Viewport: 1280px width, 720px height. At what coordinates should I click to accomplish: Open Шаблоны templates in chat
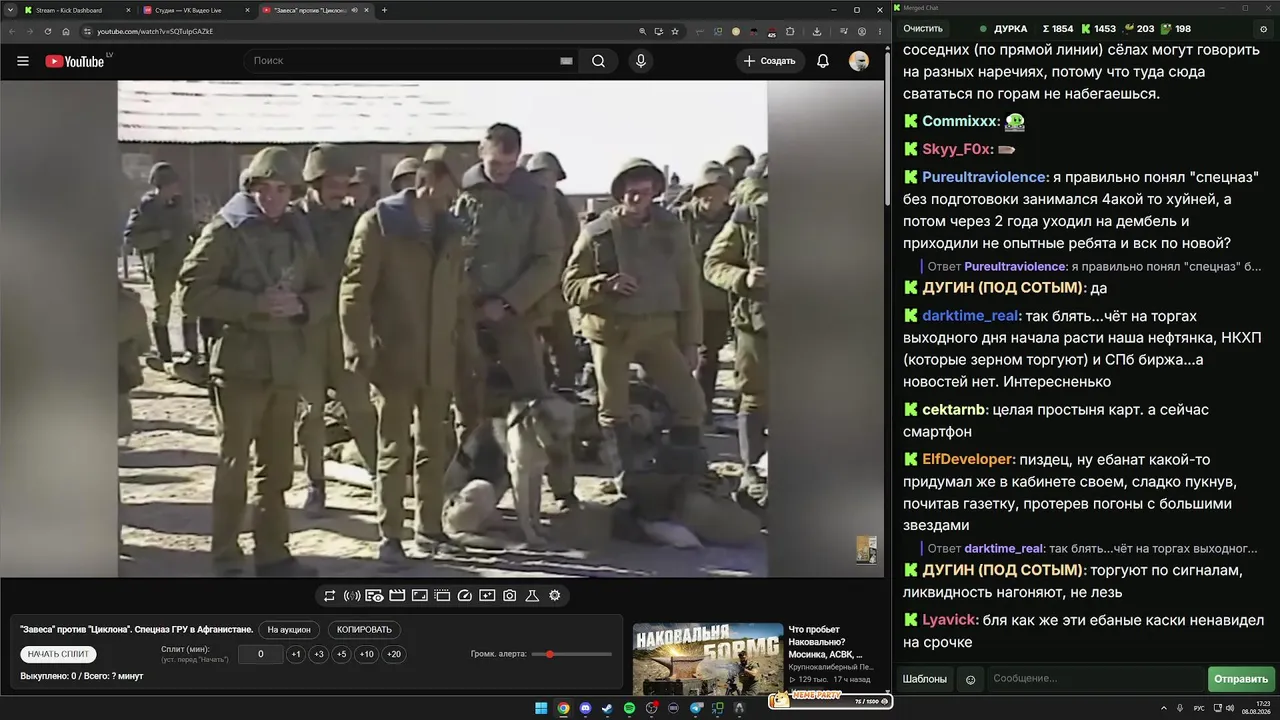[925, 679]
